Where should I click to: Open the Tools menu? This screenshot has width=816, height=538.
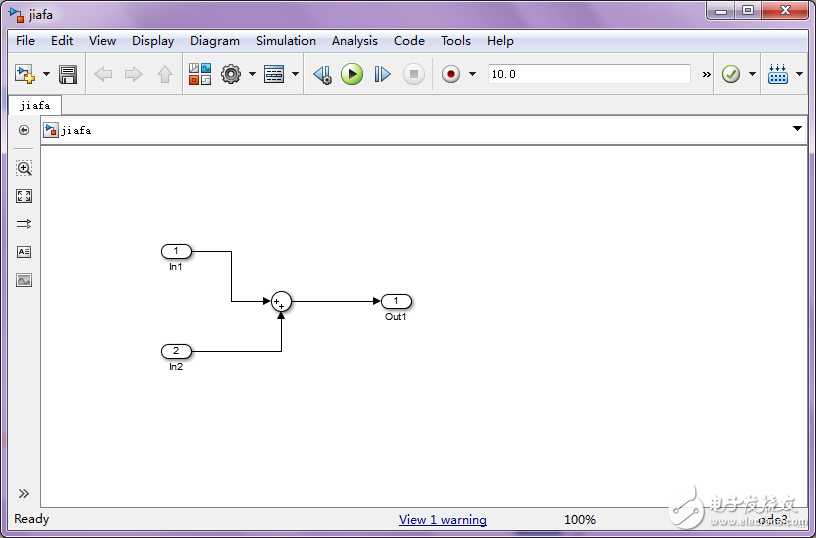click(456, 41)
